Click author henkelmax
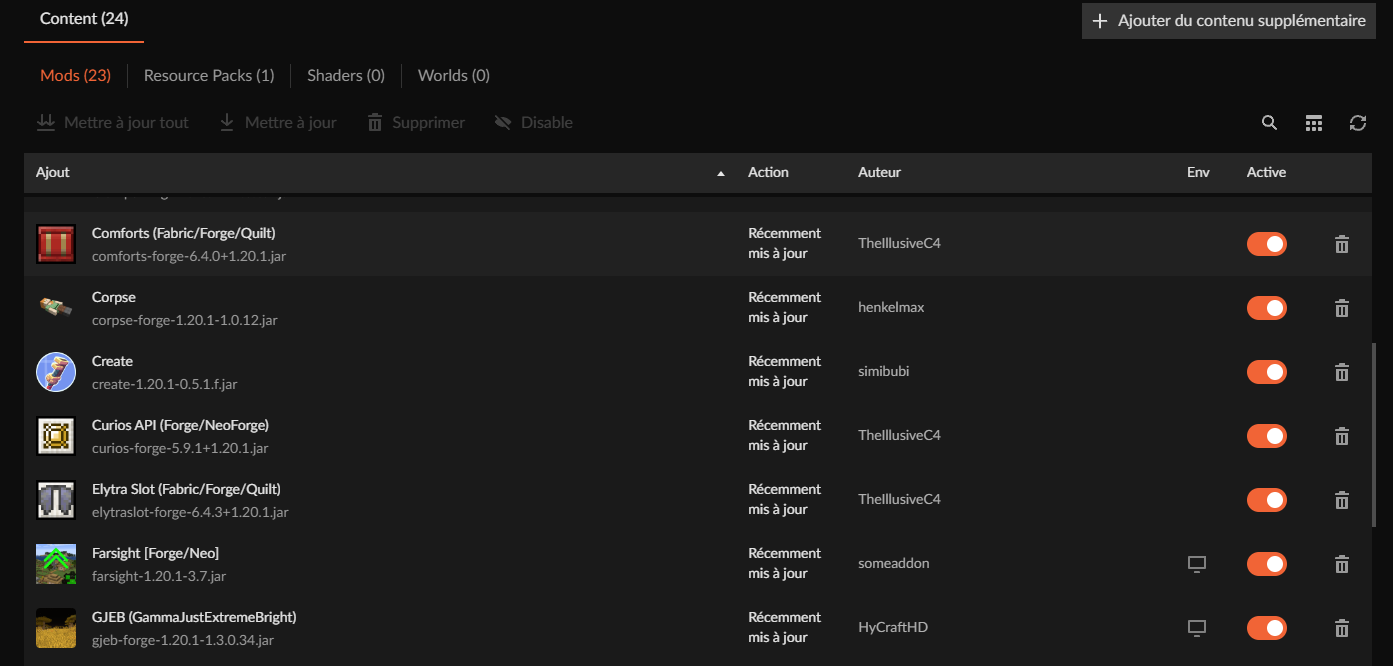Image resolution: width=1393 pixels, height=666 pixels. click(891, 308)
